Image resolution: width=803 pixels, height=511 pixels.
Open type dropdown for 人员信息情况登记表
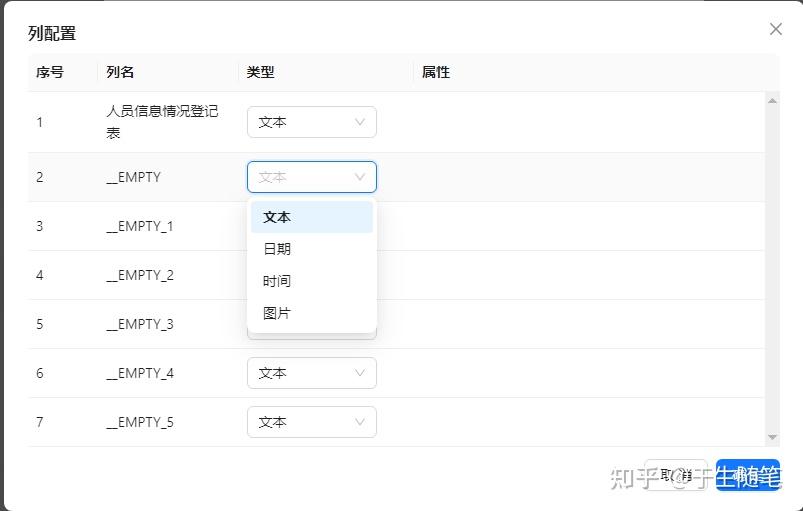click(x=311, y=122)
